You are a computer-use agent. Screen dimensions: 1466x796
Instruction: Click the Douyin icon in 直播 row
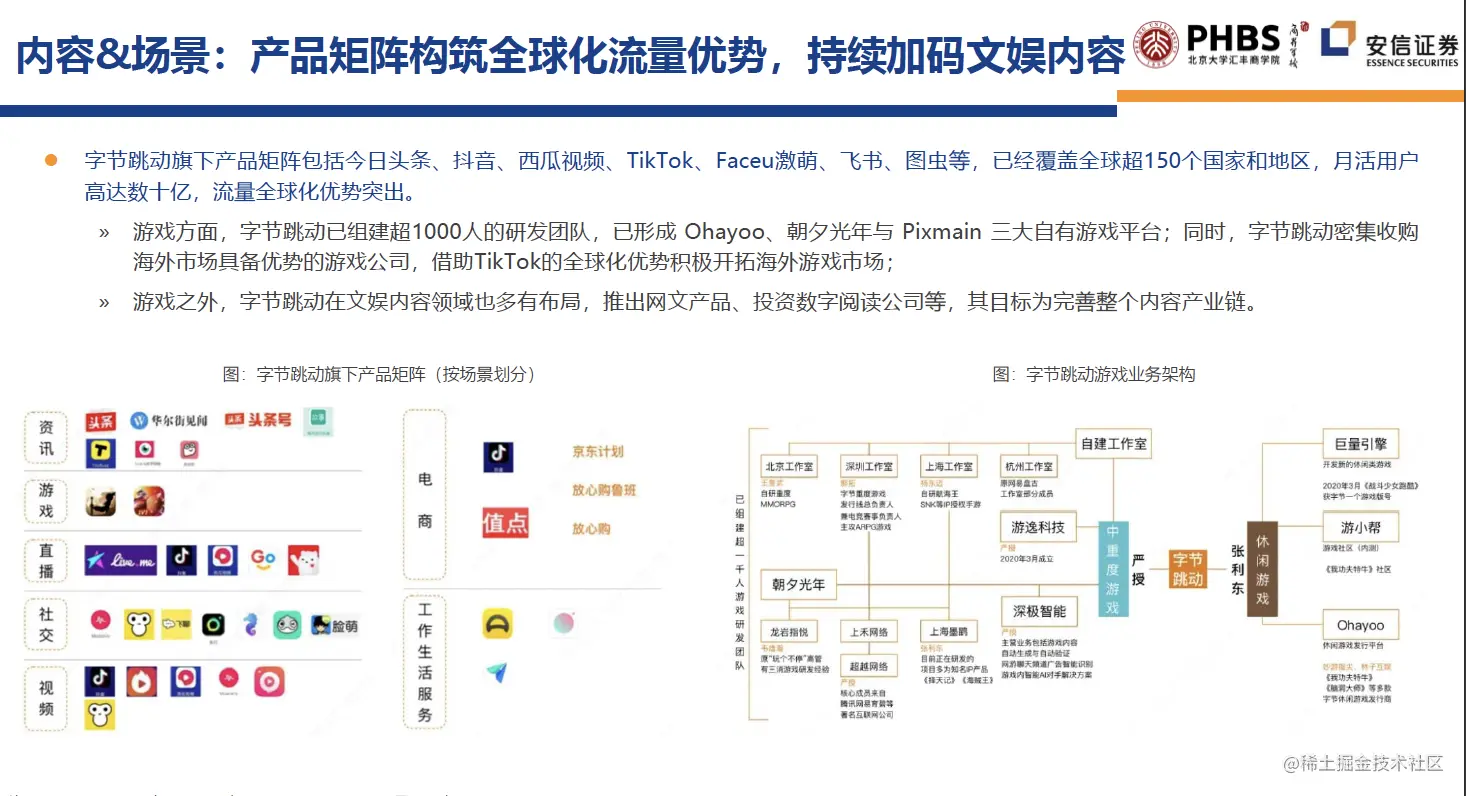(x=181, y=559)
